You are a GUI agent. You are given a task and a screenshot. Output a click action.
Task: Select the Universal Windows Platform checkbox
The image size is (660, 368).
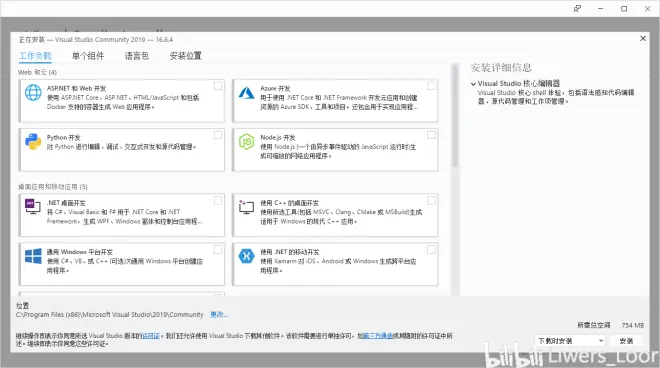(218, 250)
